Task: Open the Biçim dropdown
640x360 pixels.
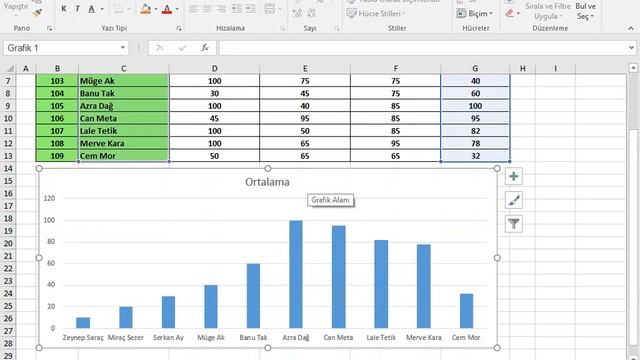Action: [x=474, y=13]
